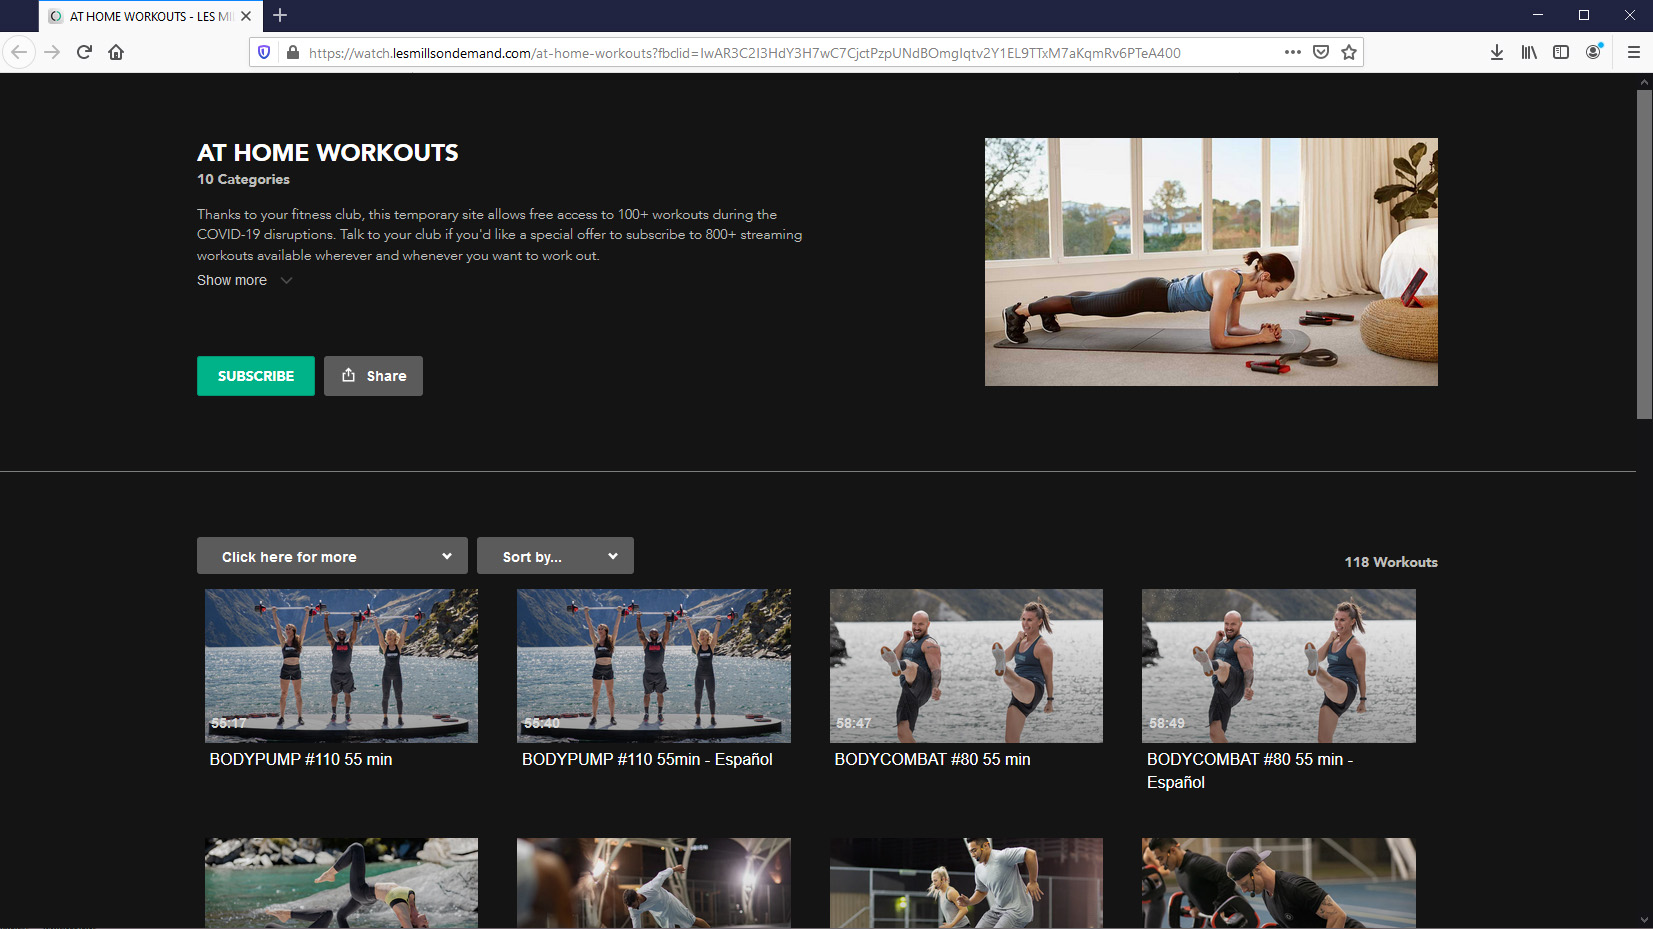Open BODYPUMP #110 55min Español thumbnail

pos(654,666)
